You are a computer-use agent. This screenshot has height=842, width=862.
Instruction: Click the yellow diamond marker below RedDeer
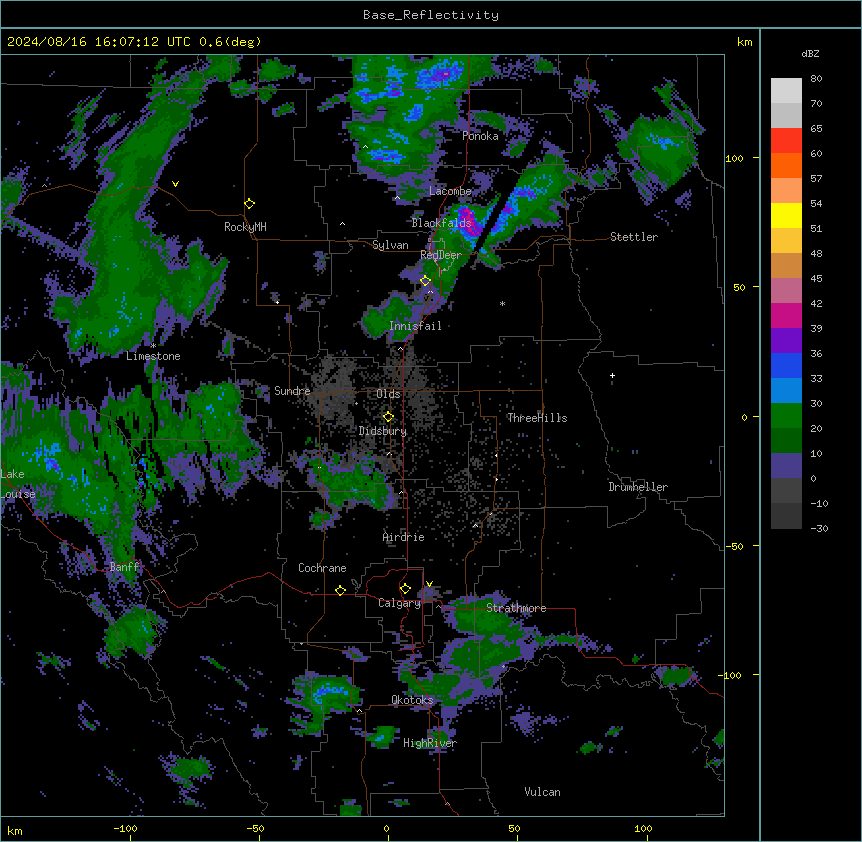pos(425,281)
